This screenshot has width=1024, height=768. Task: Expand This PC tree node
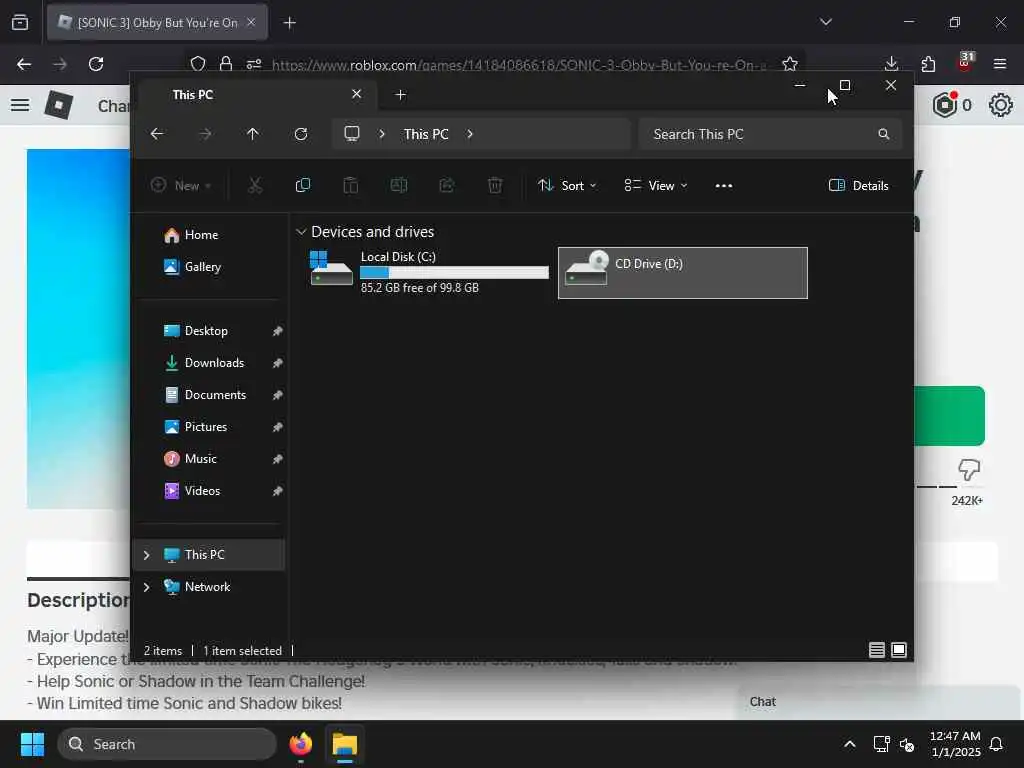click(146, 554)
